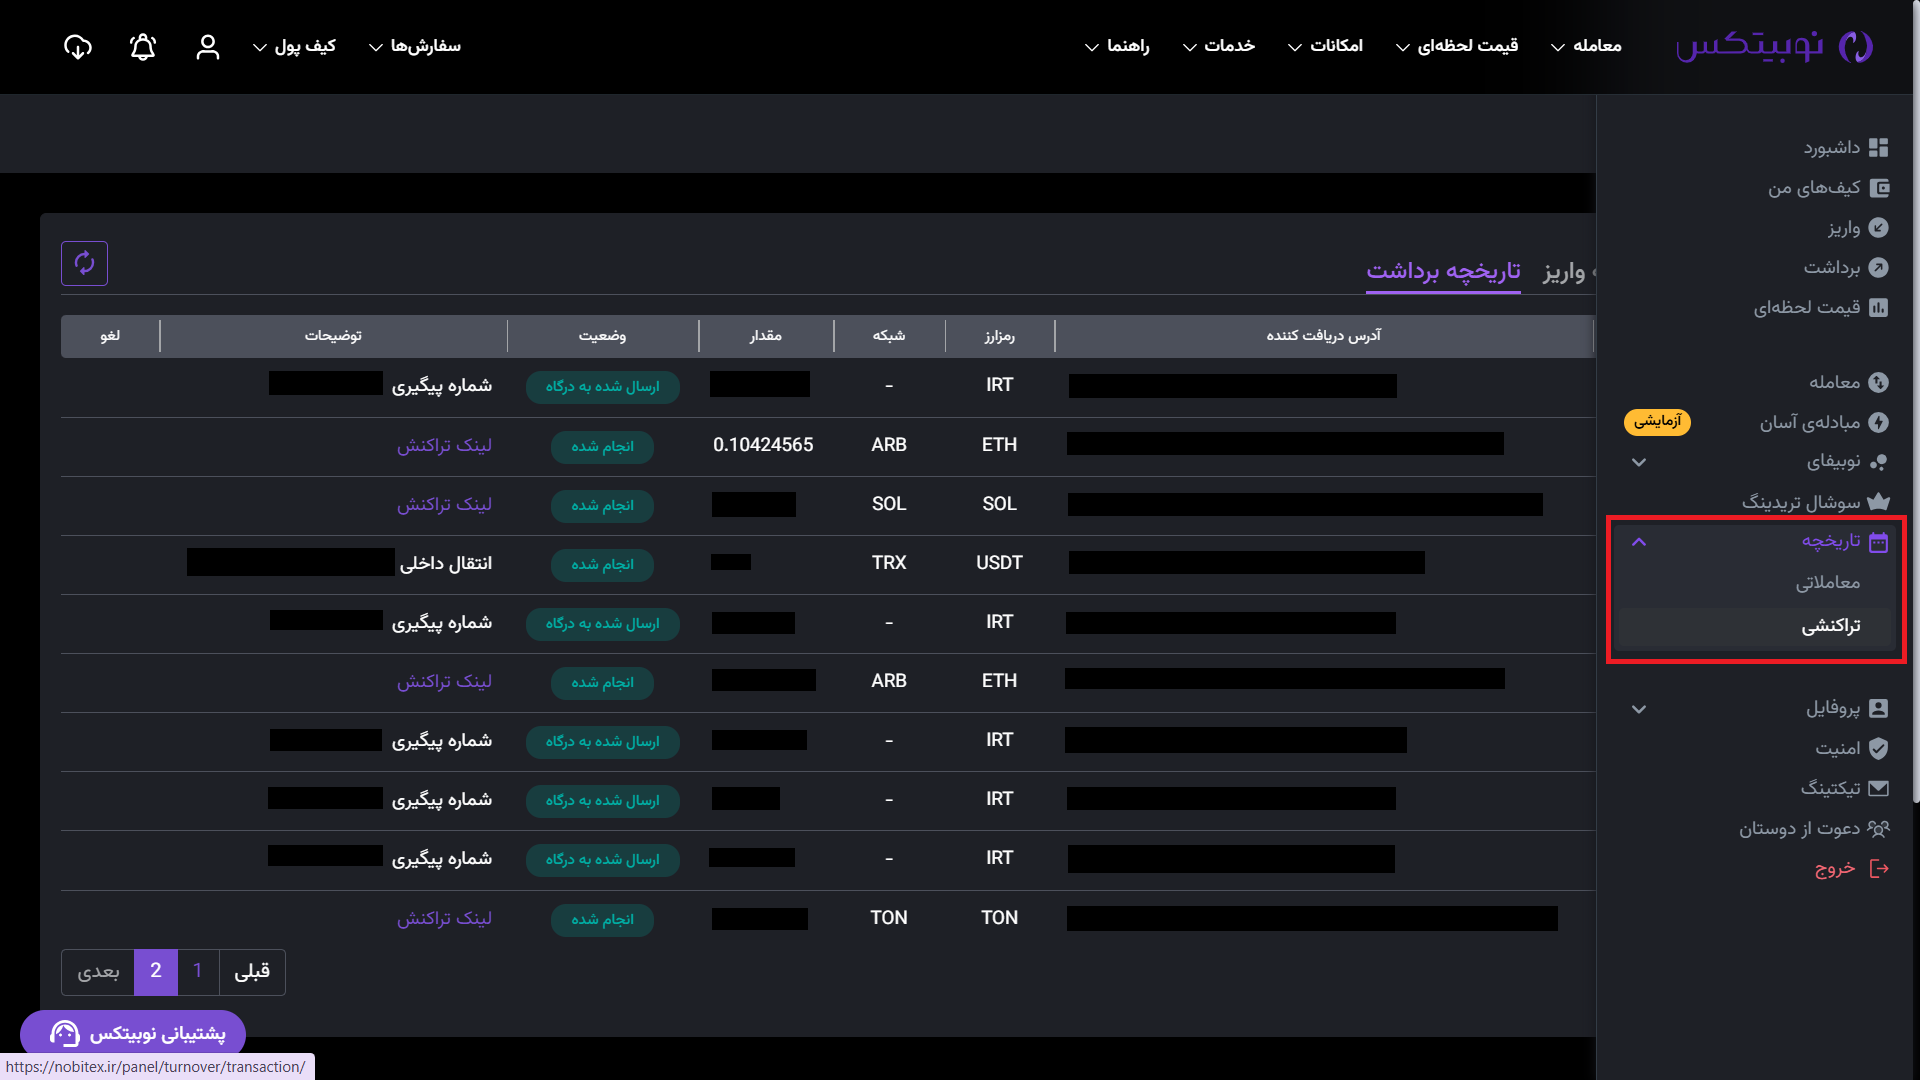Click the دعوت از دوستان people icon
Screen dimensions: 1920x1080
(1879, 828)
